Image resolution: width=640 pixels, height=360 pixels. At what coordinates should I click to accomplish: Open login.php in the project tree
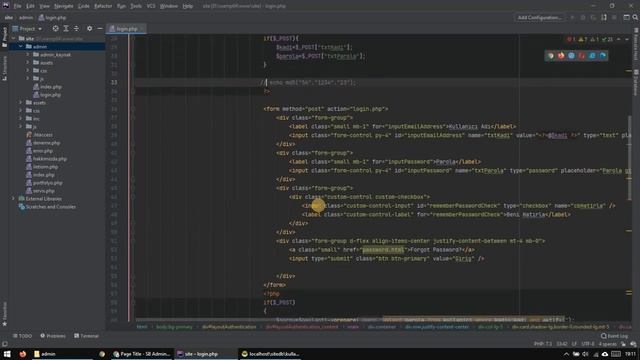pos(47,95)
